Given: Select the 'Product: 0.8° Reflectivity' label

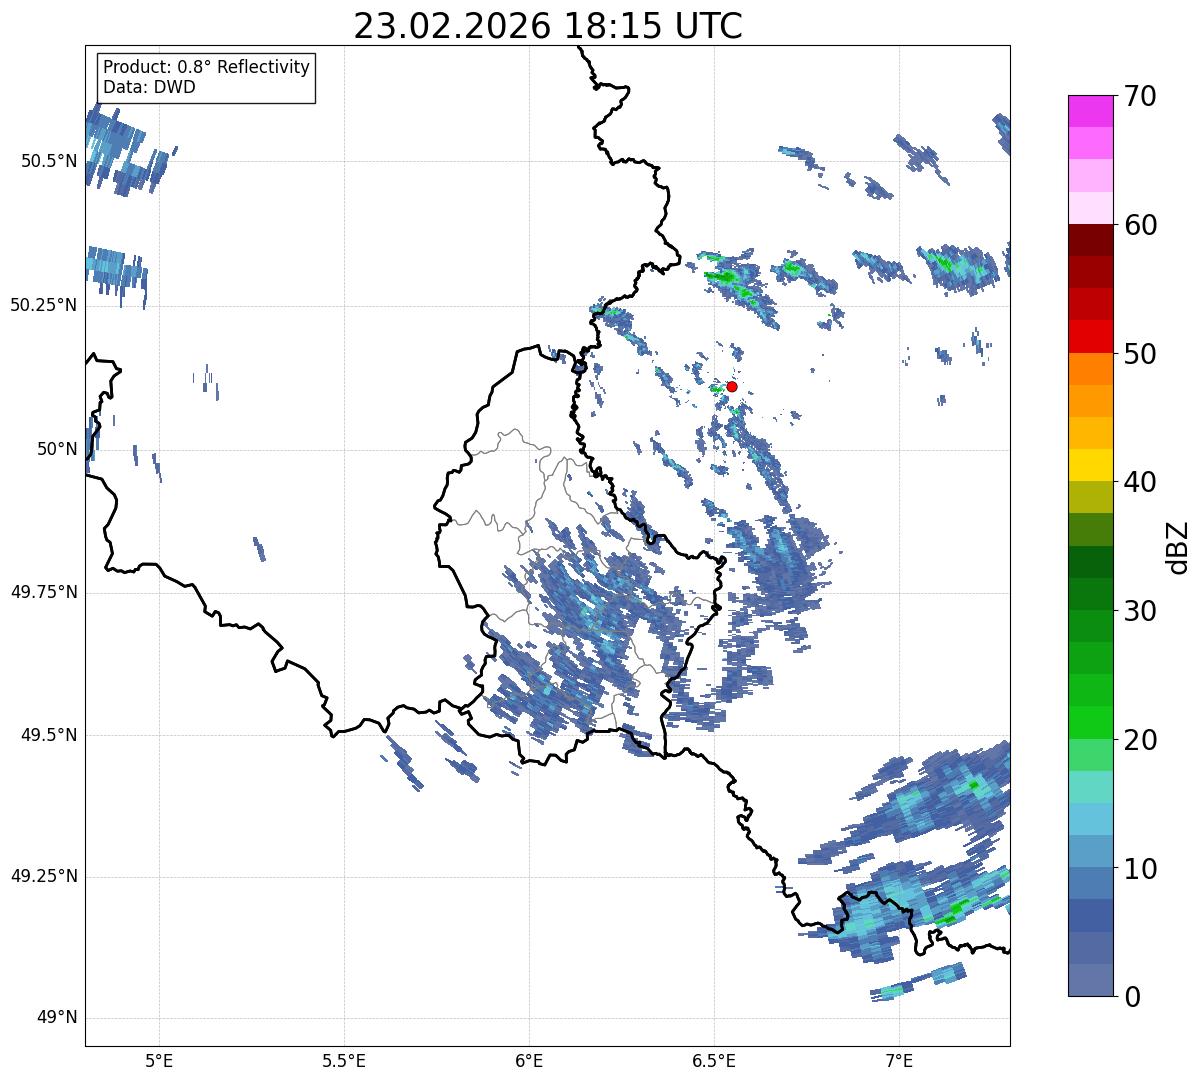Looking at the screenshot, I should click(x=207, y=67).
